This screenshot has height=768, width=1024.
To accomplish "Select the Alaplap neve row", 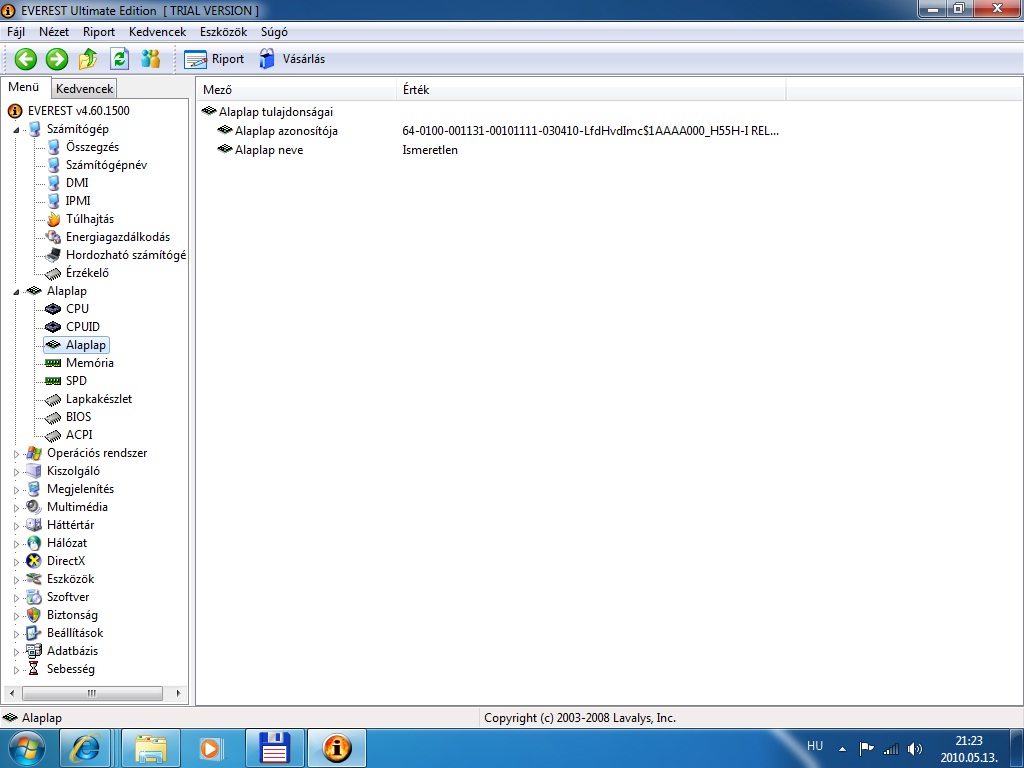I will pyautogui.click(x=269, y=150).
